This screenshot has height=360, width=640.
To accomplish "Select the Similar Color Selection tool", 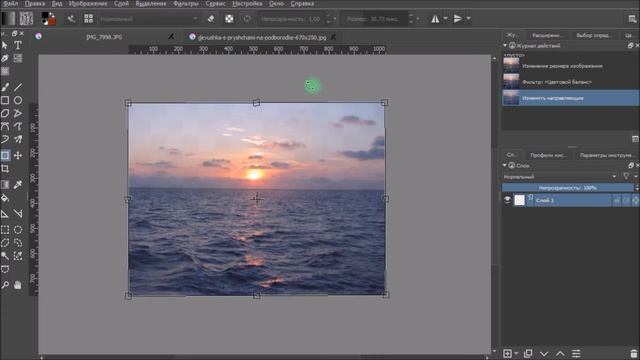I will [18, 256].
